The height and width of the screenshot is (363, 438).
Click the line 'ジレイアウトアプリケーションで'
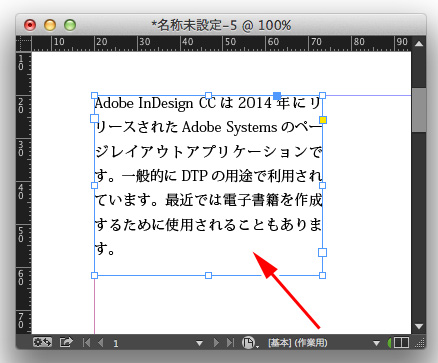(209, 152)
